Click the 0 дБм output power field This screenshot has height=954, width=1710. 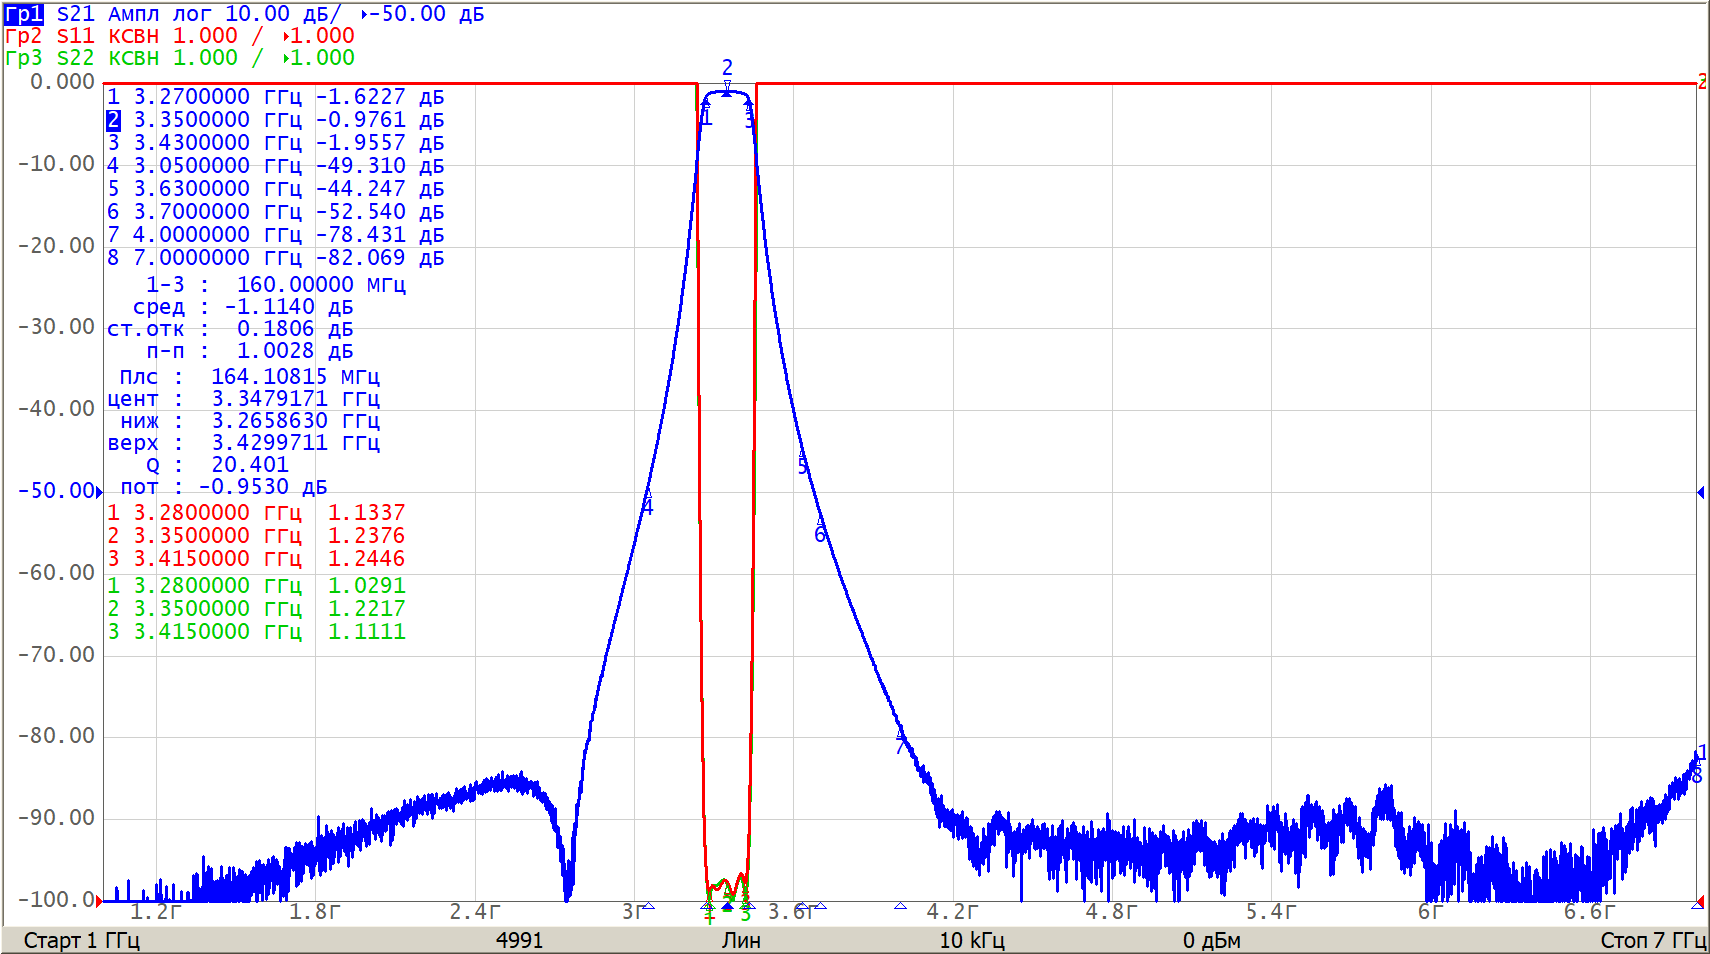(1211, 940)
